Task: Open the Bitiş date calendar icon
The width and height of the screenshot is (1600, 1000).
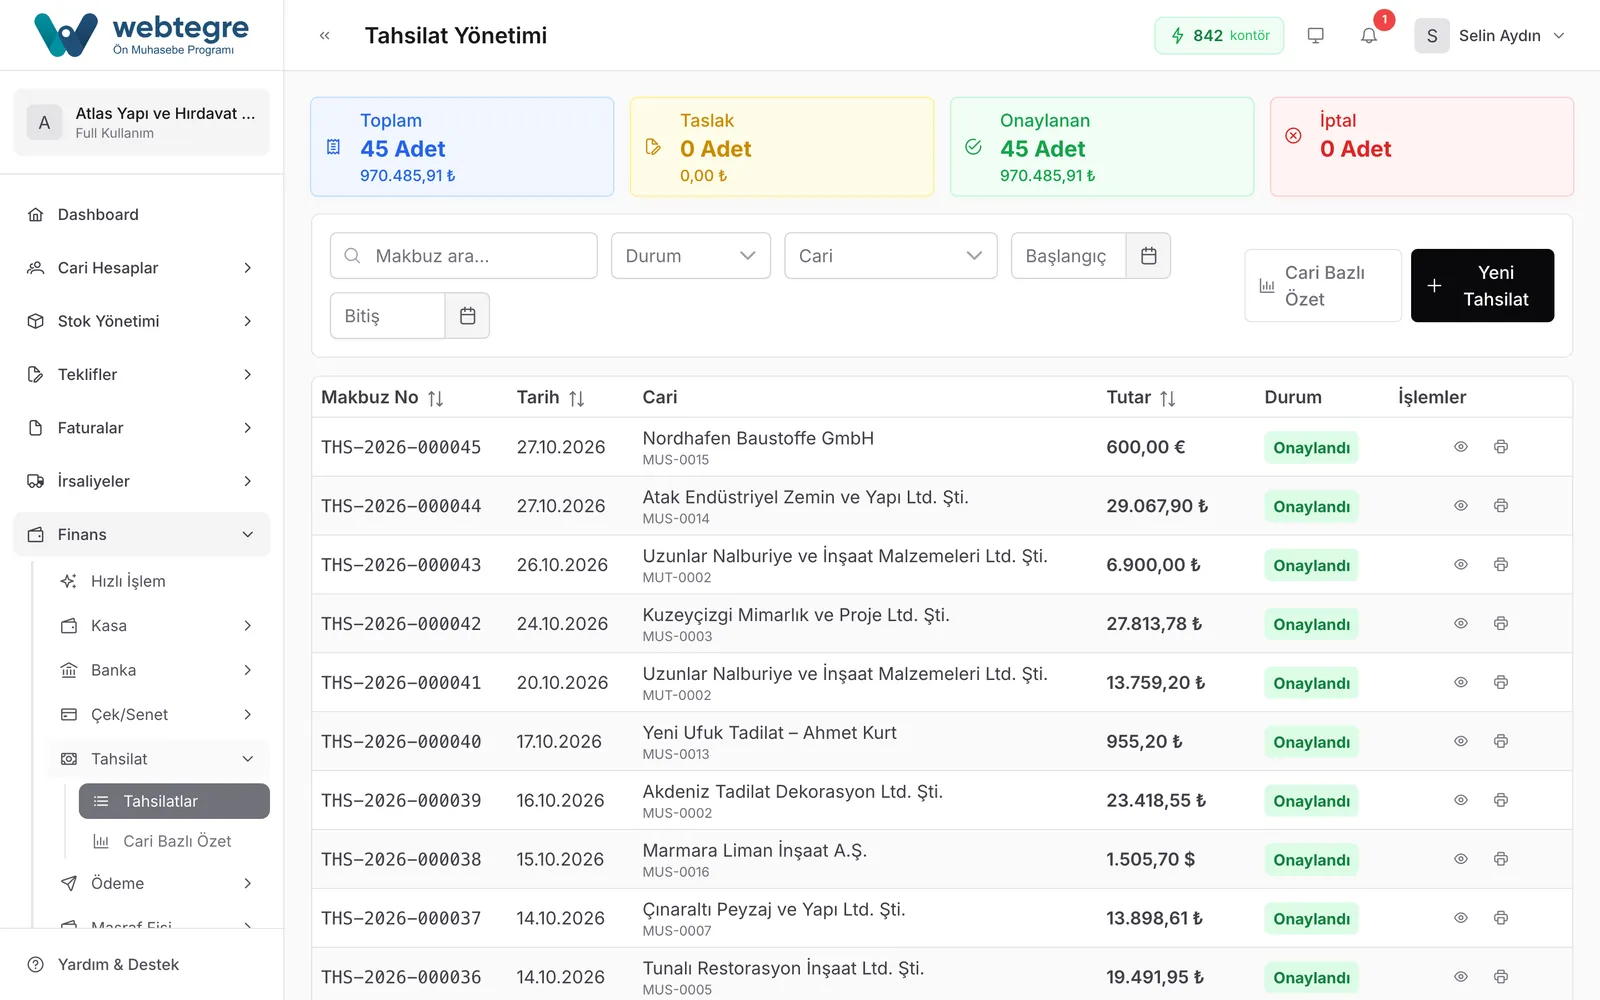Action: point(467,316)
